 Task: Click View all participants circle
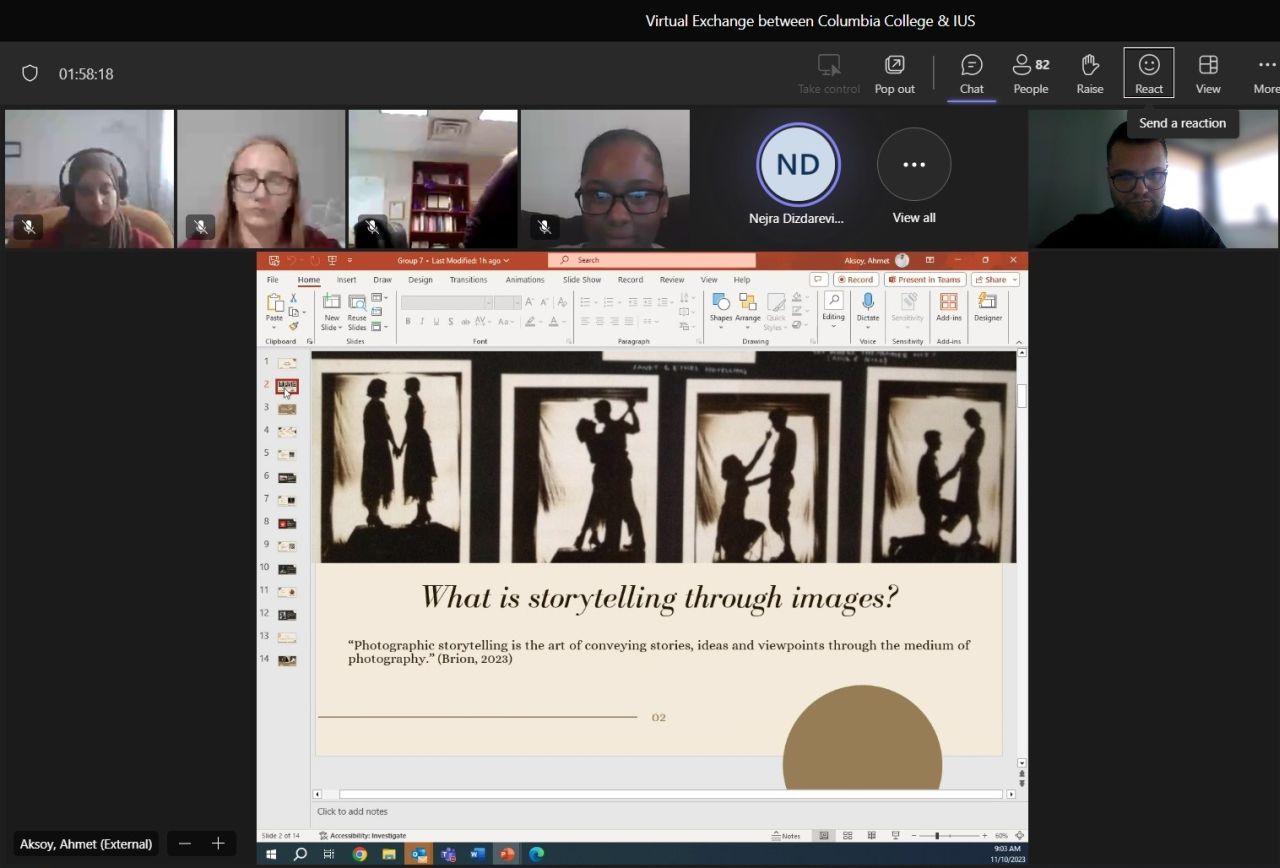[x=913, y=165]
